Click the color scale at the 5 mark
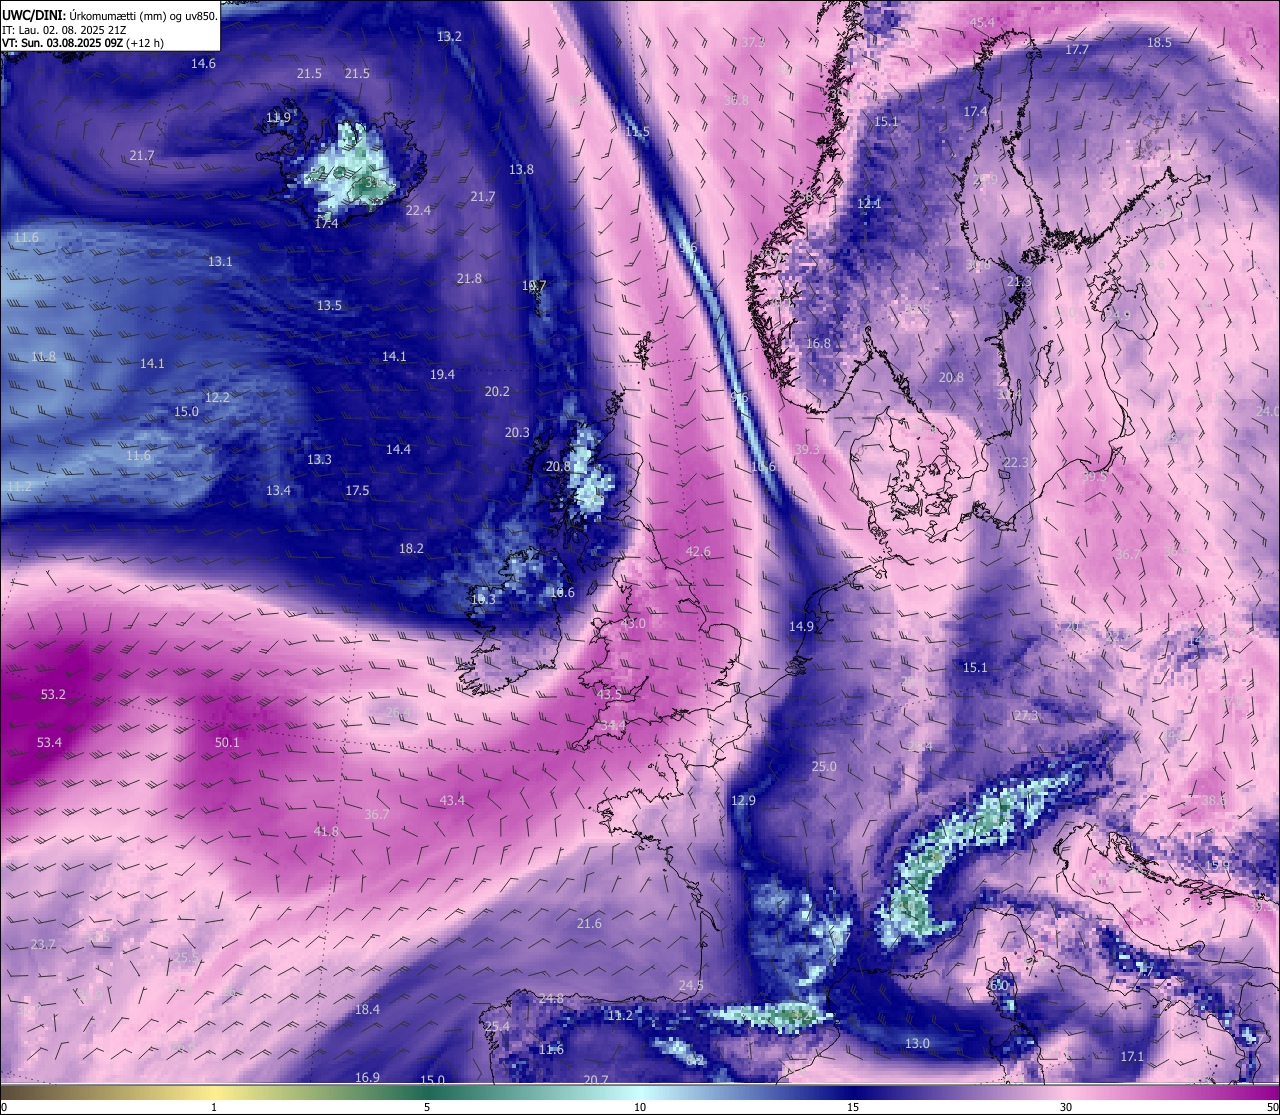Viewport: 1280px width, 1115px height. click(x=427, y=1107)
